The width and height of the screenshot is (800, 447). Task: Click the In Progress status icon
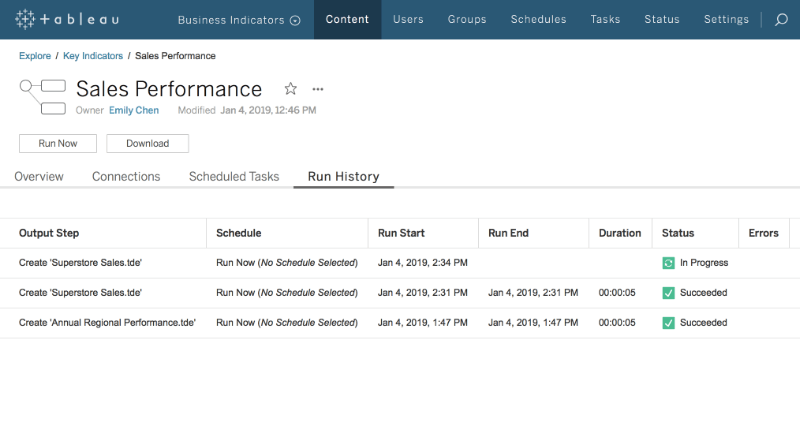[668, 263]
